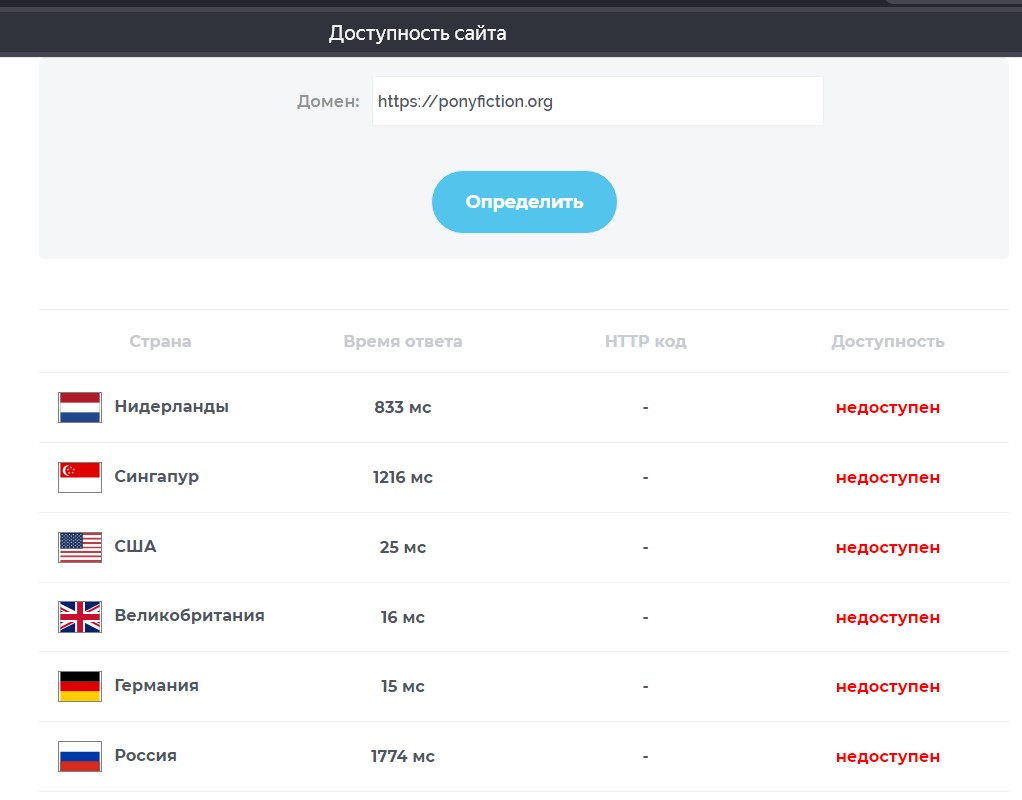Click the Домен: field label
Screen dimensions: 1022x800
328,101
